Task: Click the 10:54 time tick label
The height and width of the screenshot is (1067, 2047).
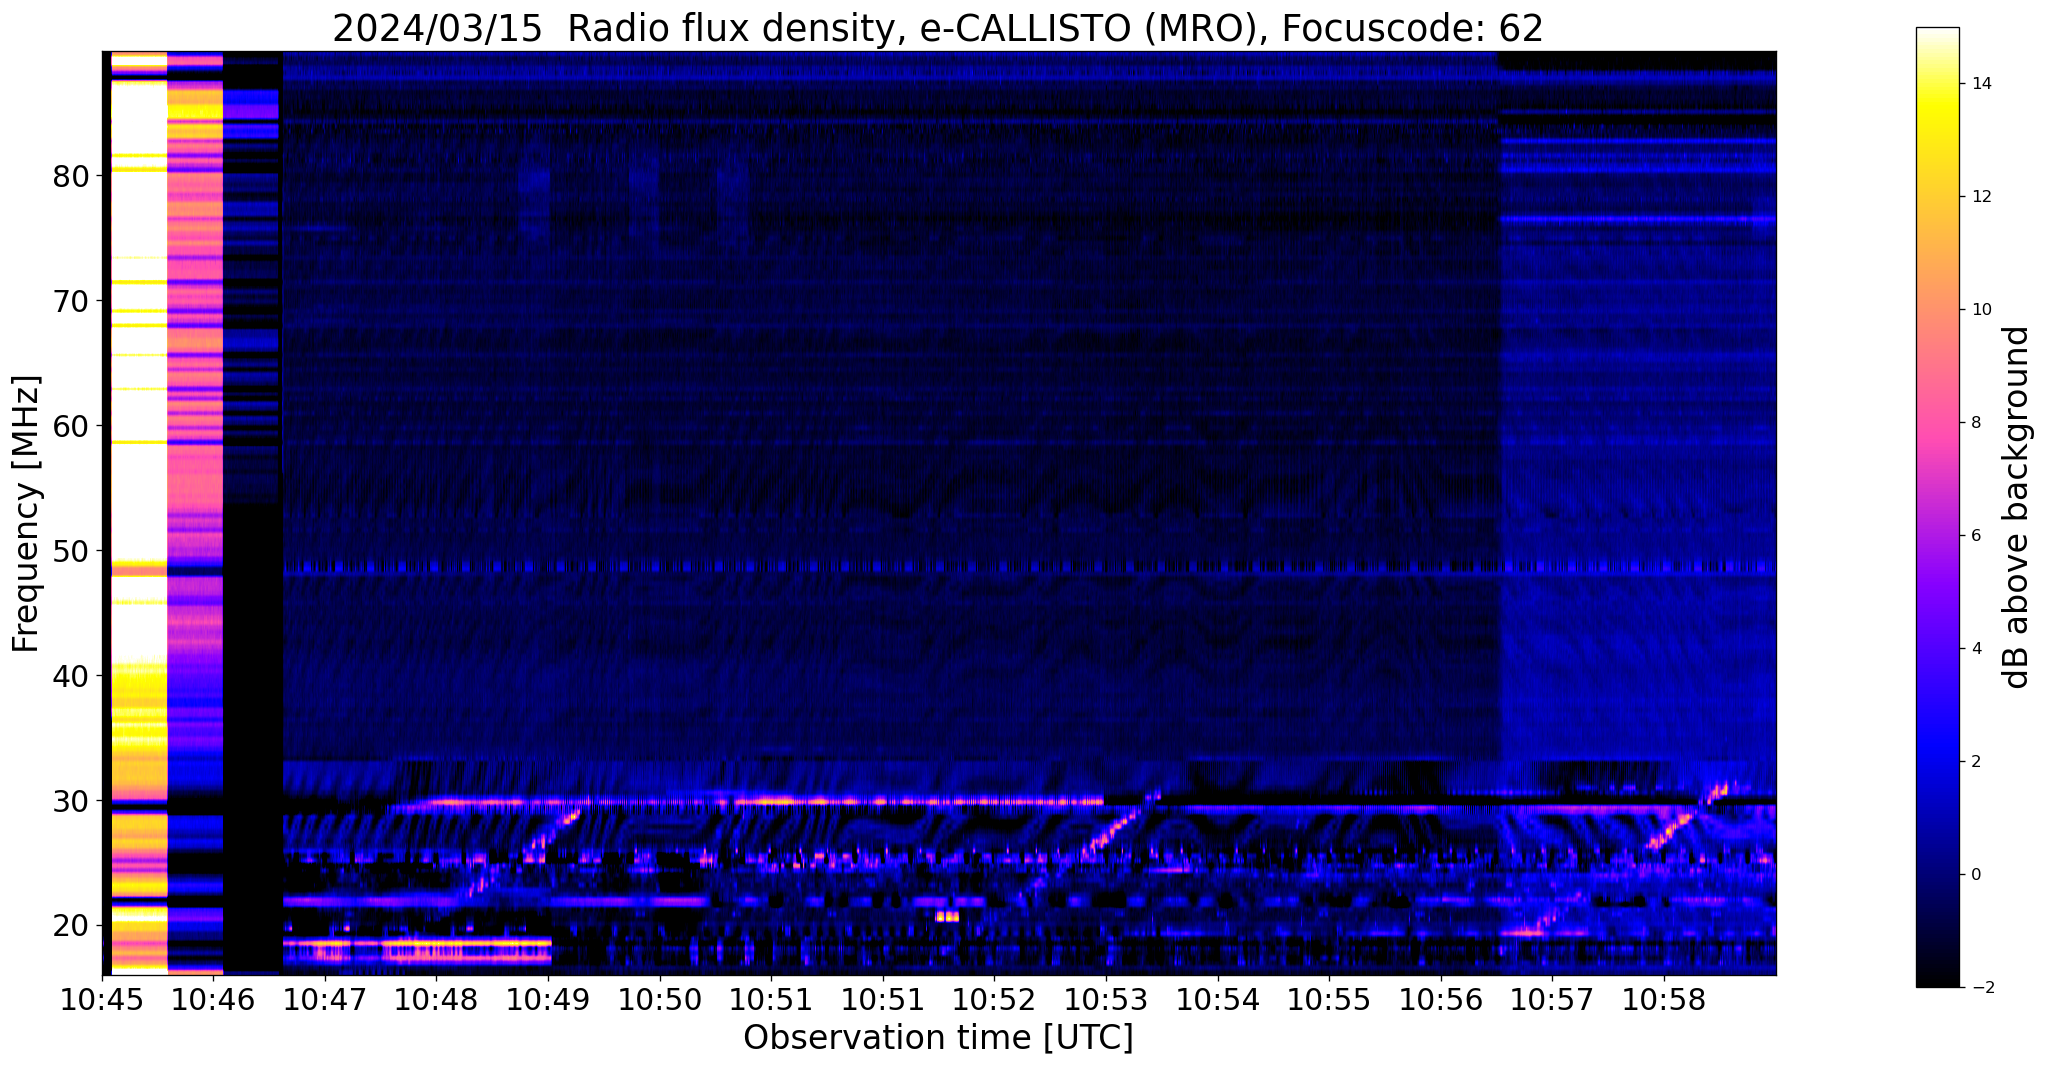Action: click(x=1217, y=999)
